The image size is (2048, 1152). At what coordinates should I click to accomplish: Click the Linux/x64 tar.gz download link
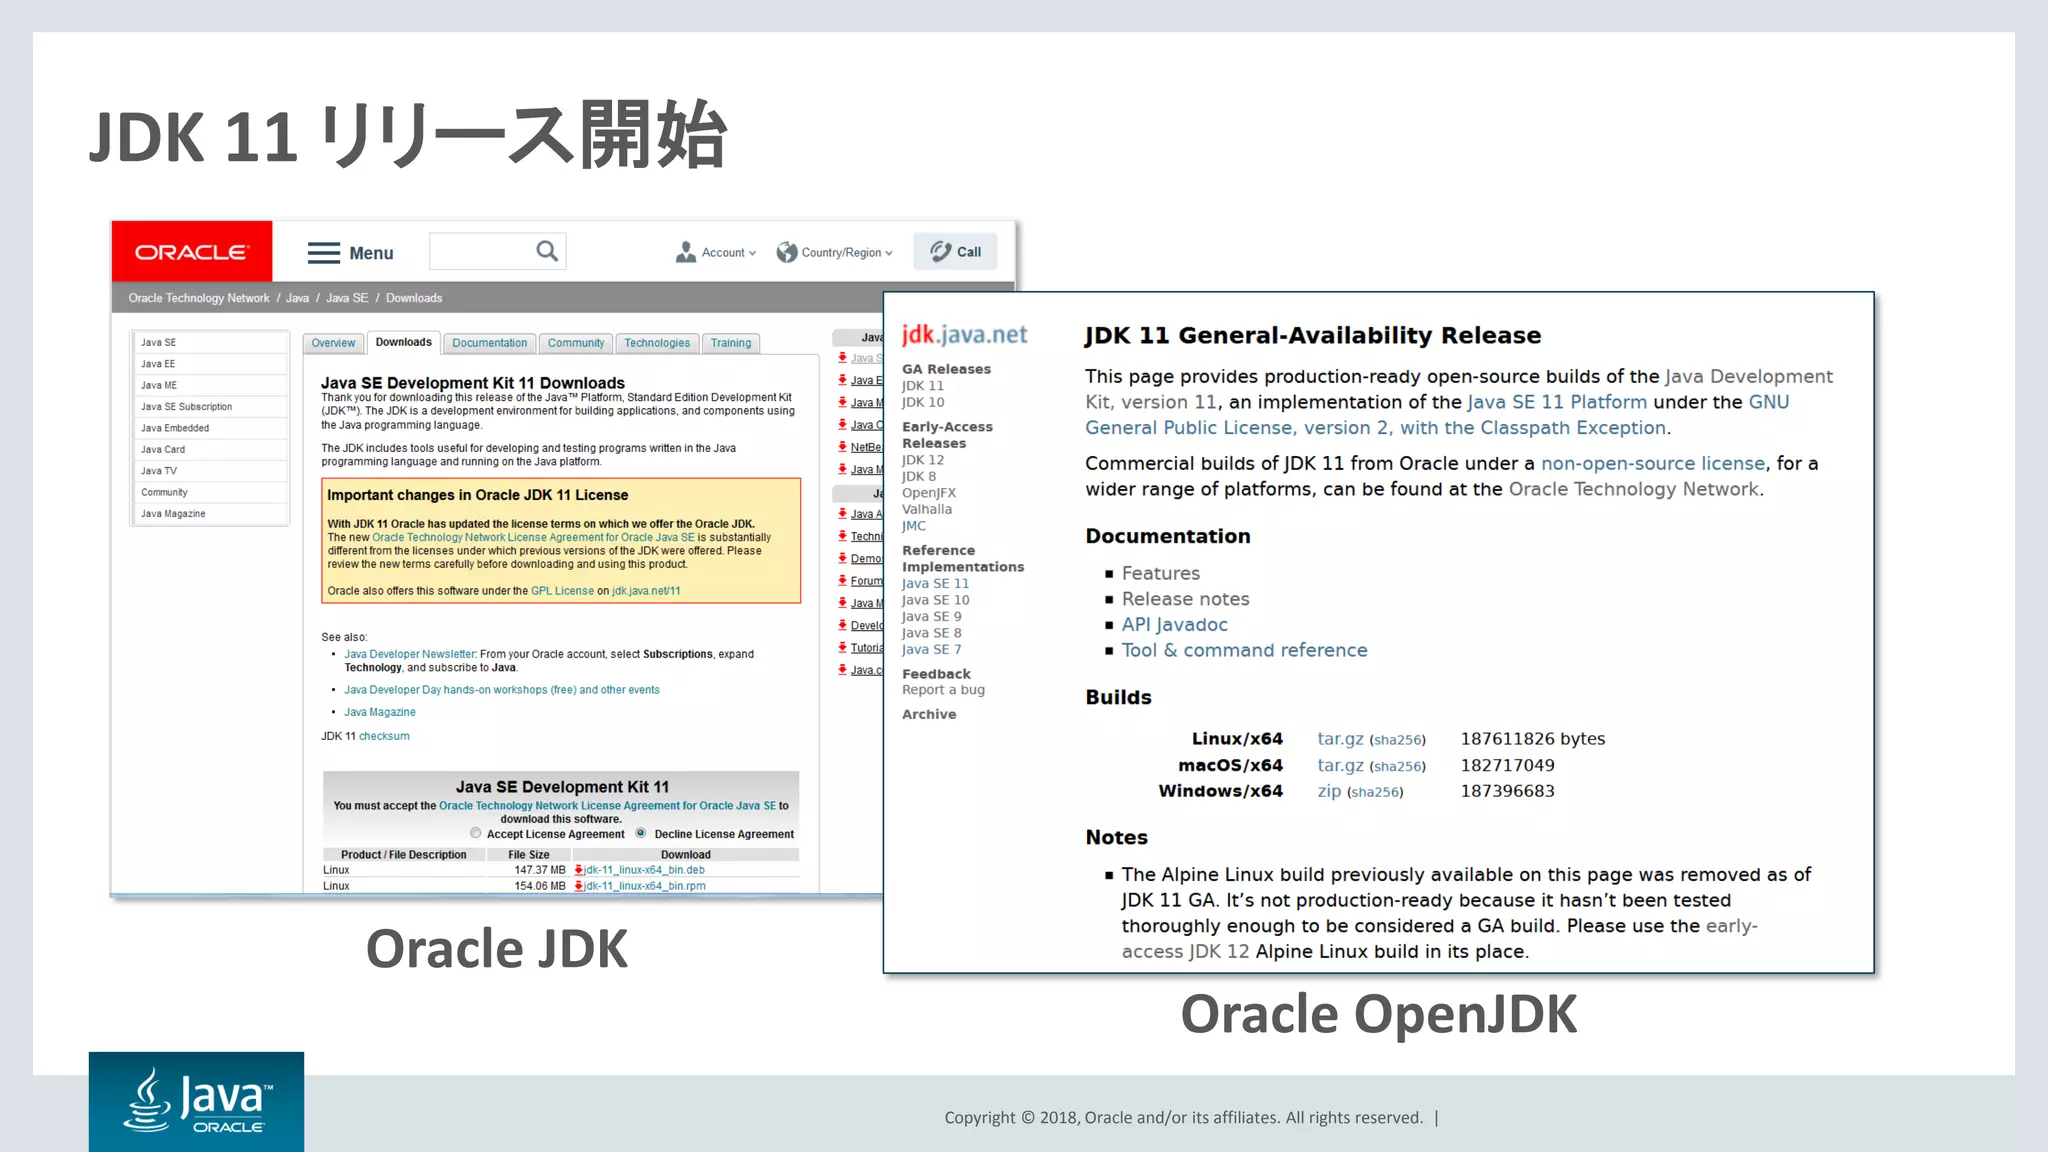pyautogui.click(x=1340, y=739)
